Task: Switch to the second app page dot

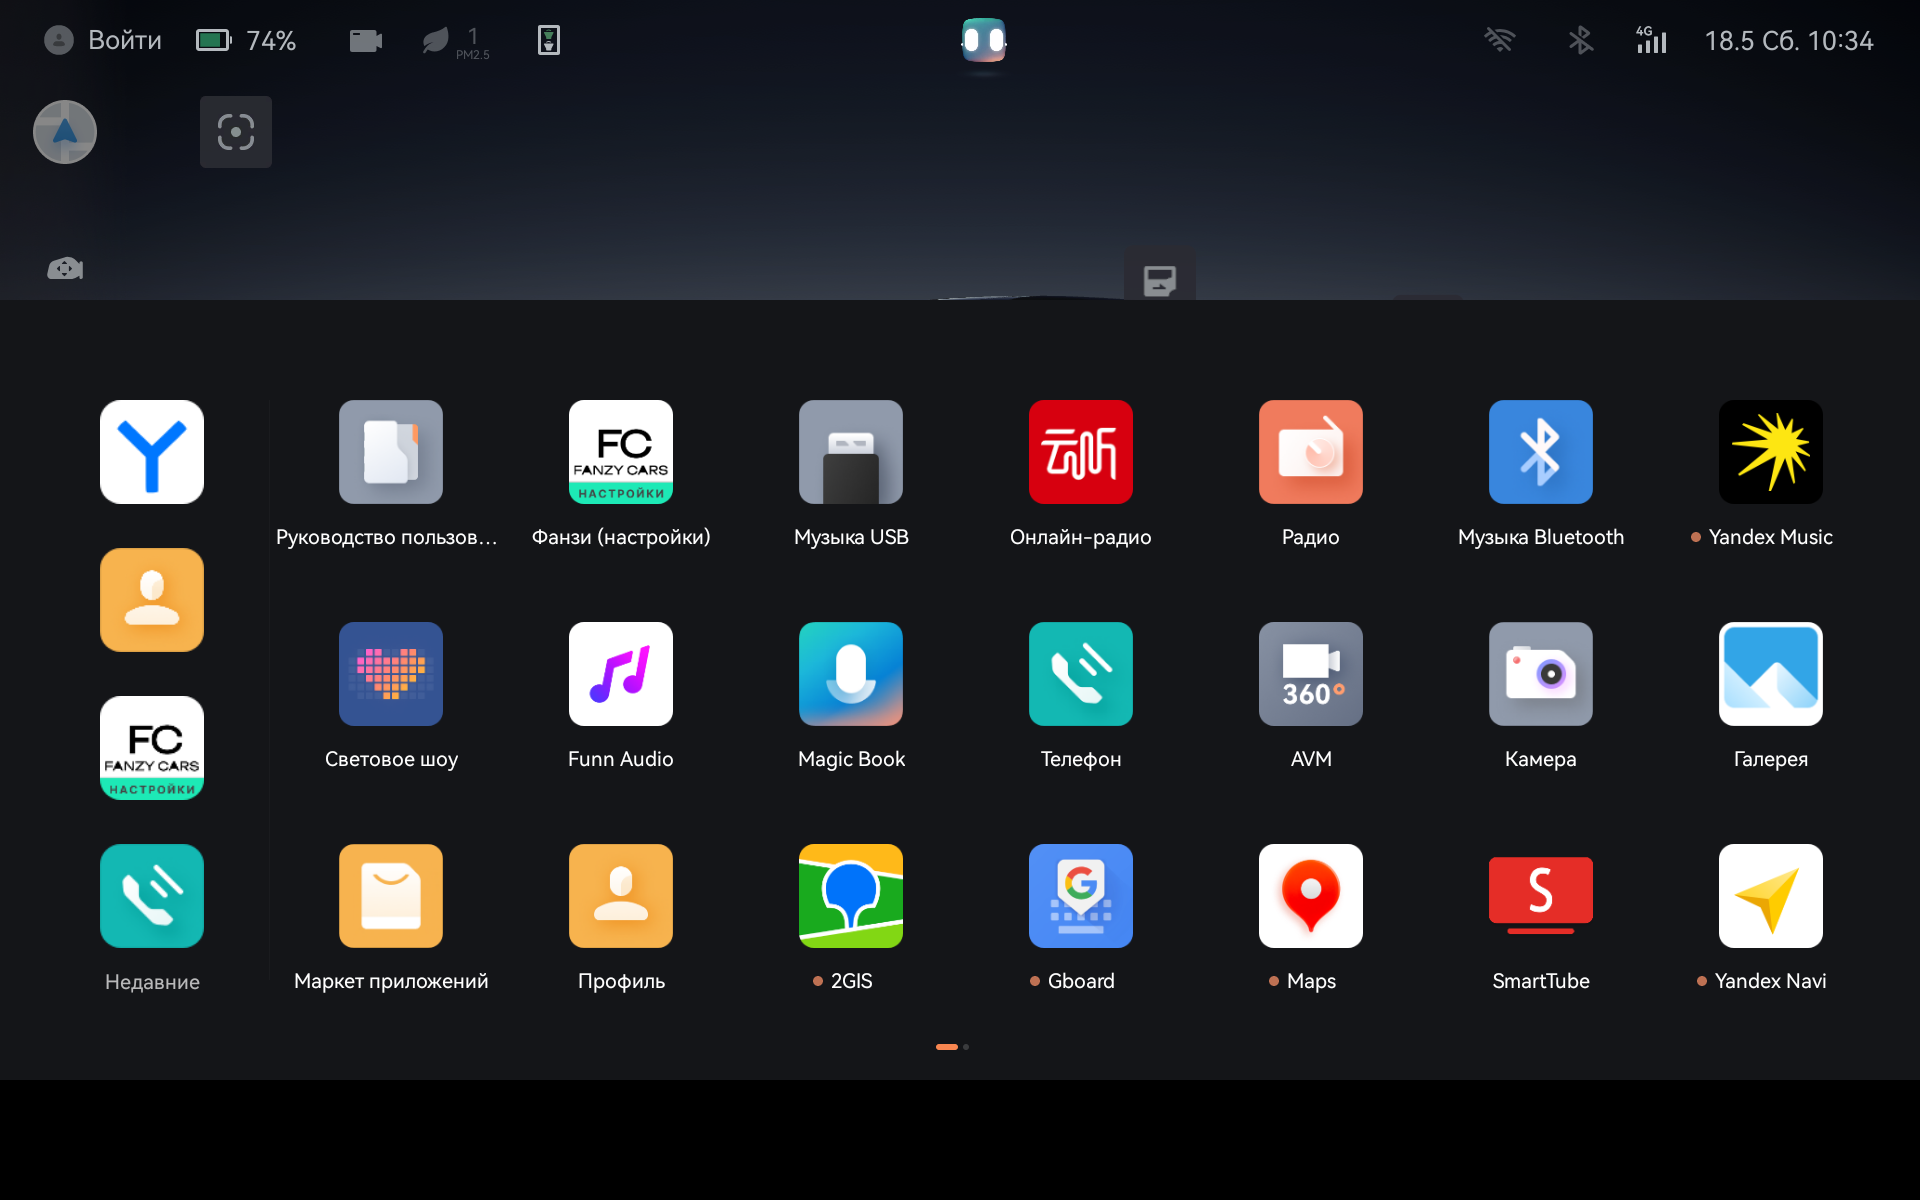Action: pos(966,1047)
